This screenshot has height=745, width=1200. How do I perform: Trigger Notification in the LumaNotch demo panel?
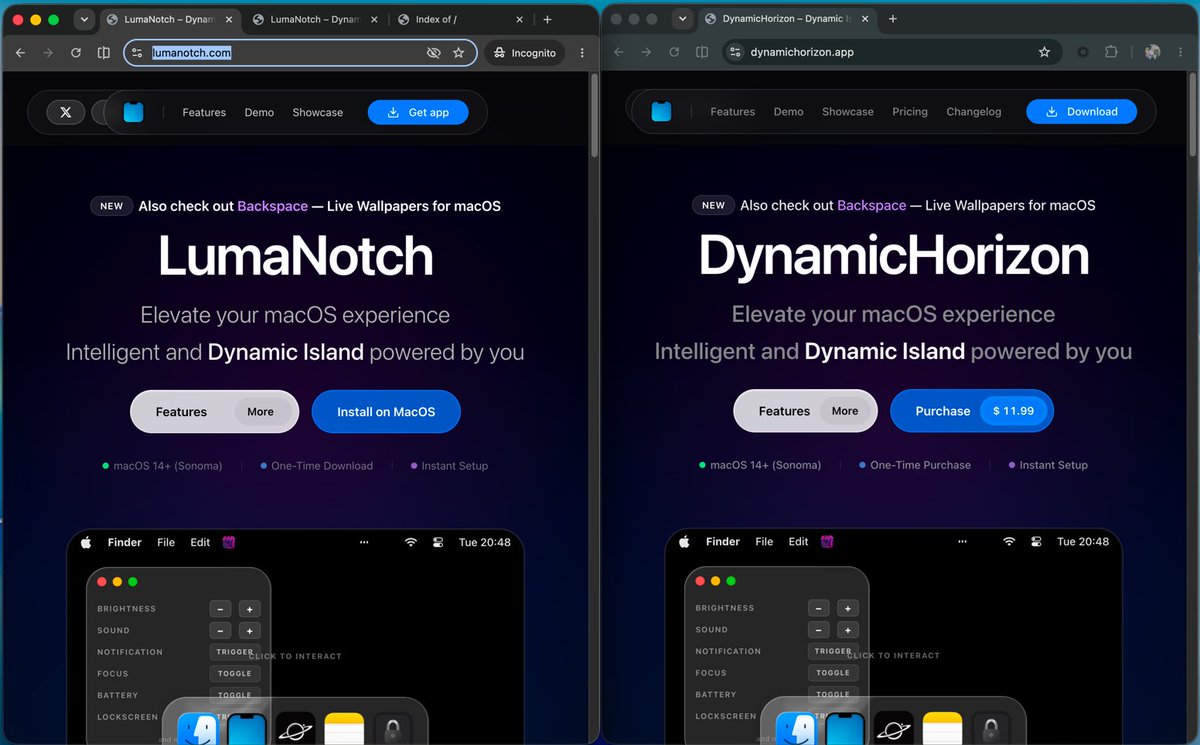[x=235, y=652]
